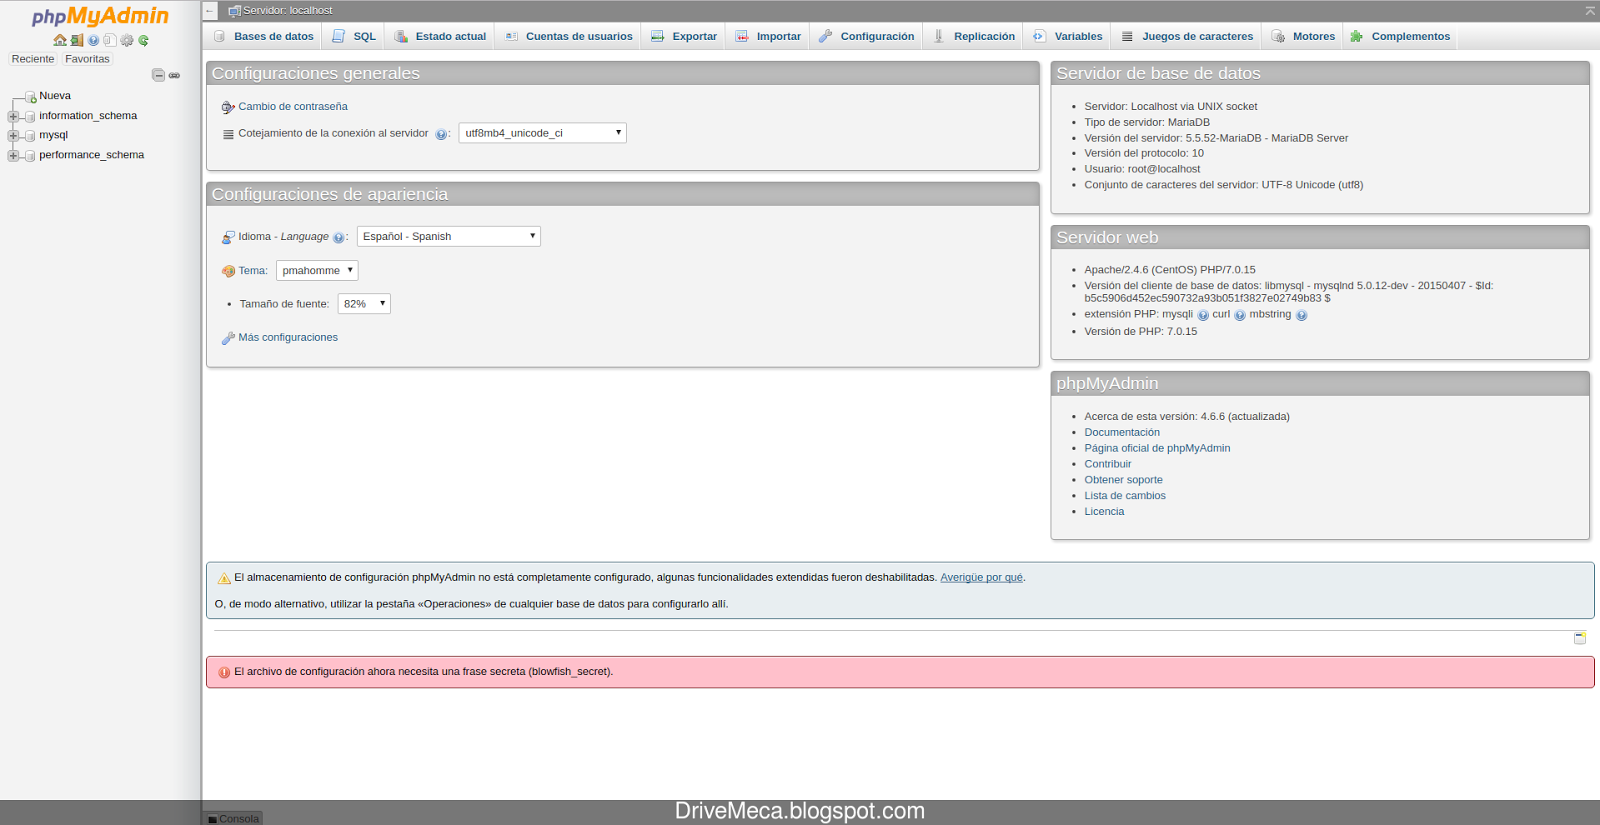The width and height of the screenshot is (1600, 825).
Task: Expand the performance_schema tree node
Action: click(13, 155)
